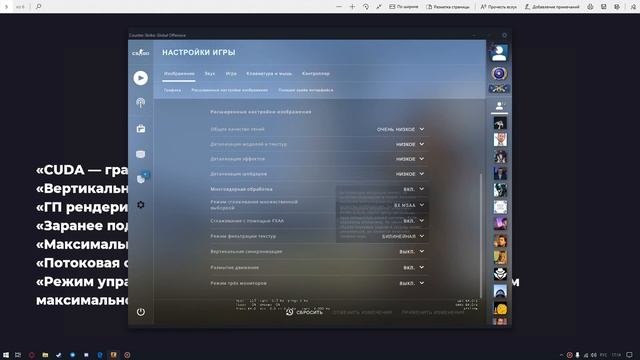Viewport: 640px width, 360px height.
Task: Open the Многоядерная обработка dropdown
Action: click(x=413, y=189)
